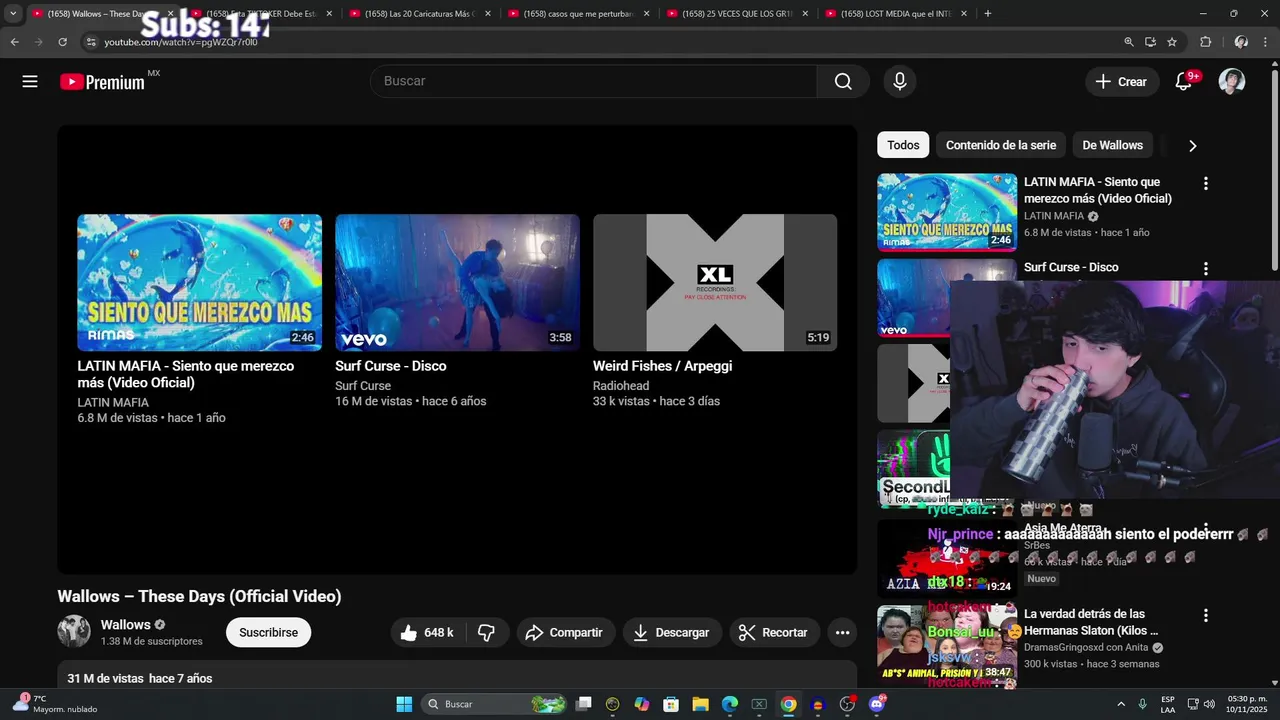
Task: Click the Crear button
Action: 1122,82
